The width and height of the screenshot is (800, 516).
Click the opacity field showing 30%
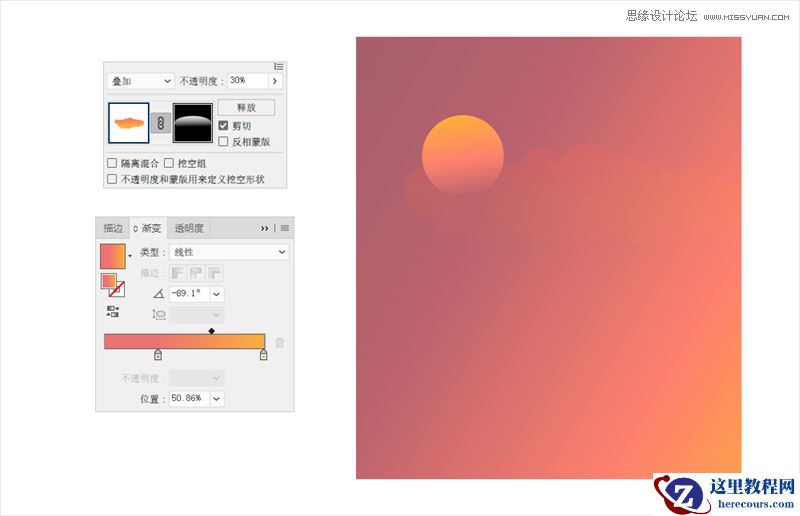click(x=247, y=81)
